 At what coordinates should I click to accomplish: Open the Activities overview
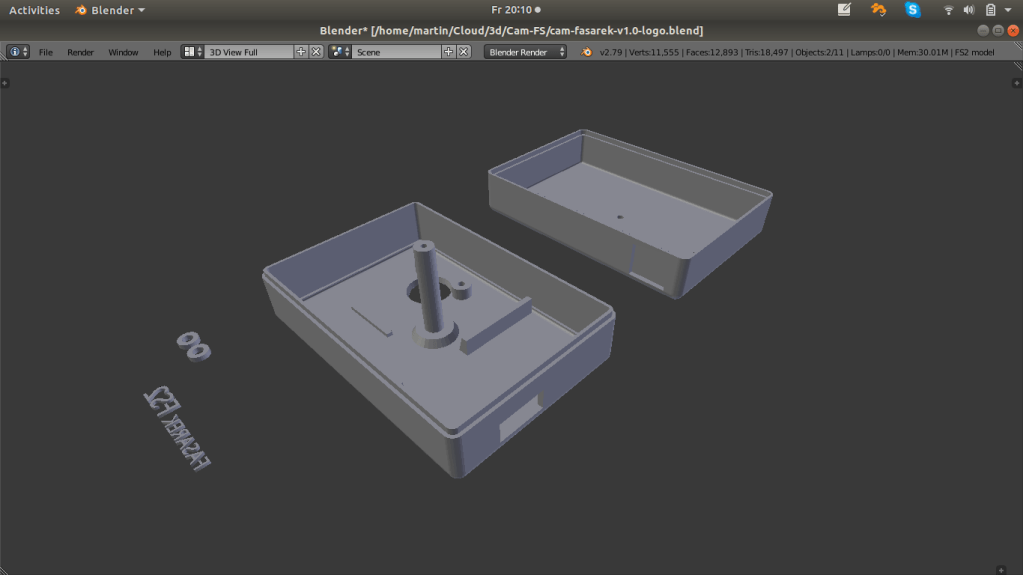(x=34, y=10)
